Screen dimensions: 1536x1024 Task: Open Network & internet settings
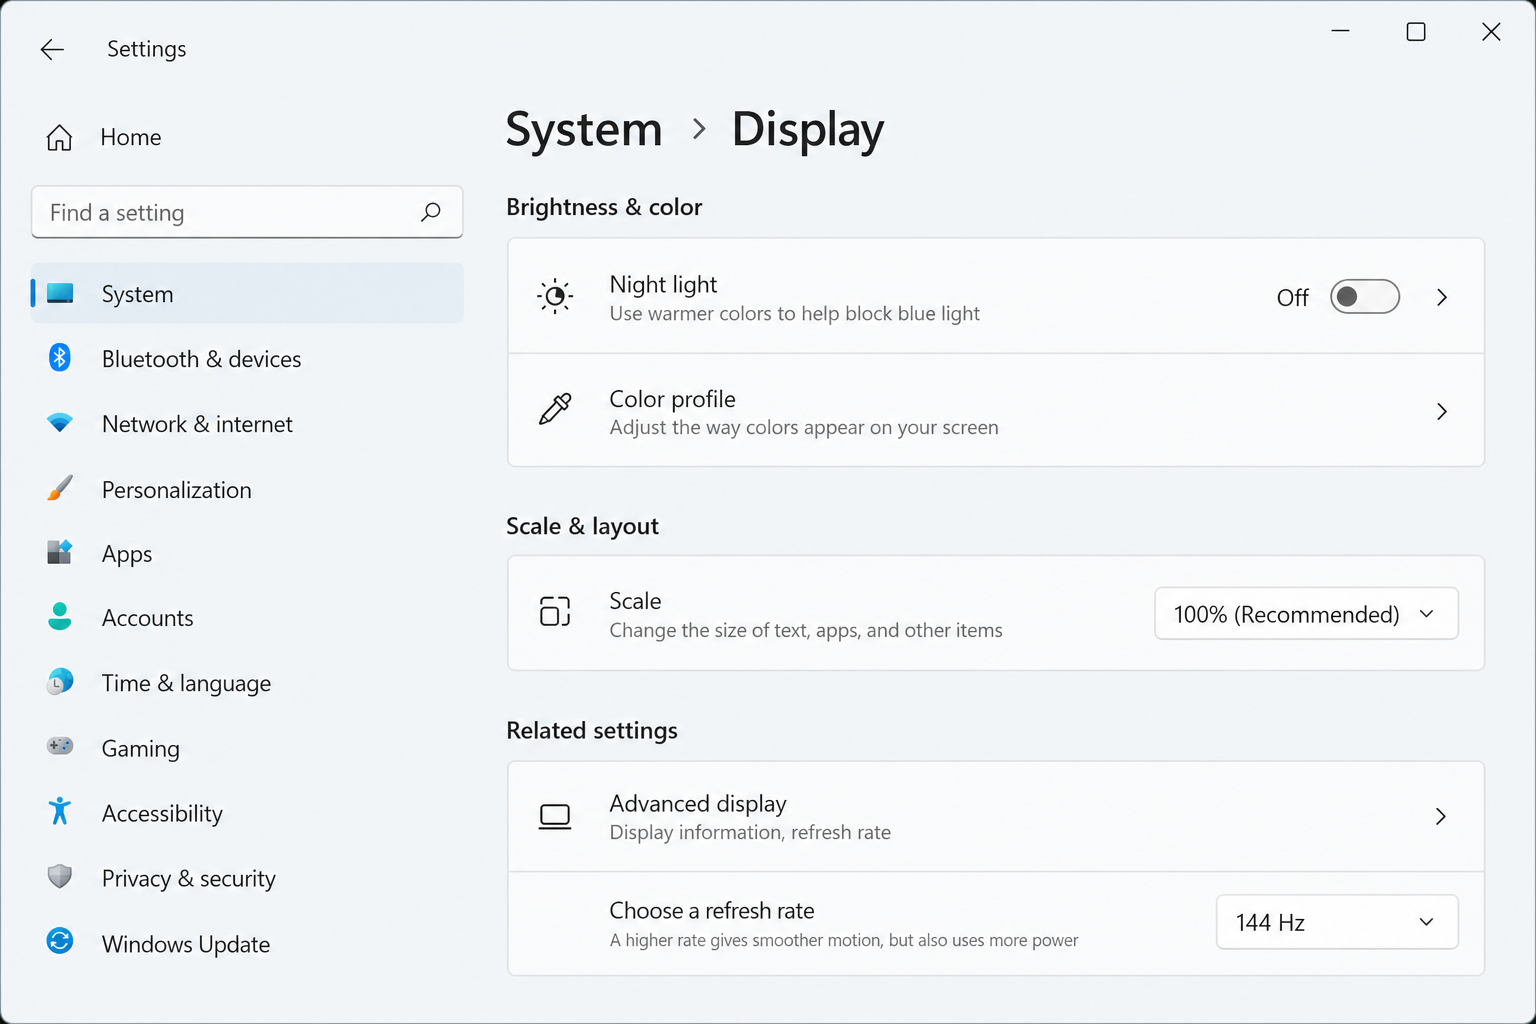(x=247, y=424)
